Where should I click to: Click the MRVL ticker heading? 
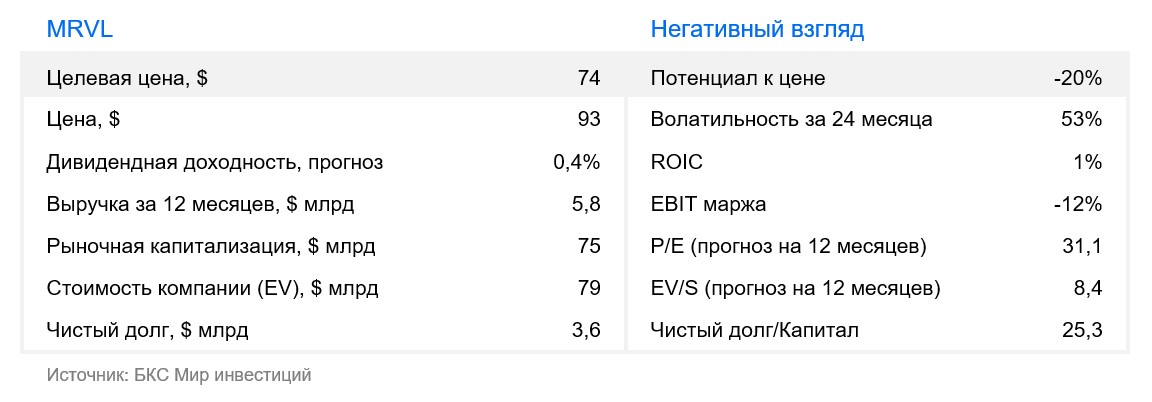coord(80,30)
